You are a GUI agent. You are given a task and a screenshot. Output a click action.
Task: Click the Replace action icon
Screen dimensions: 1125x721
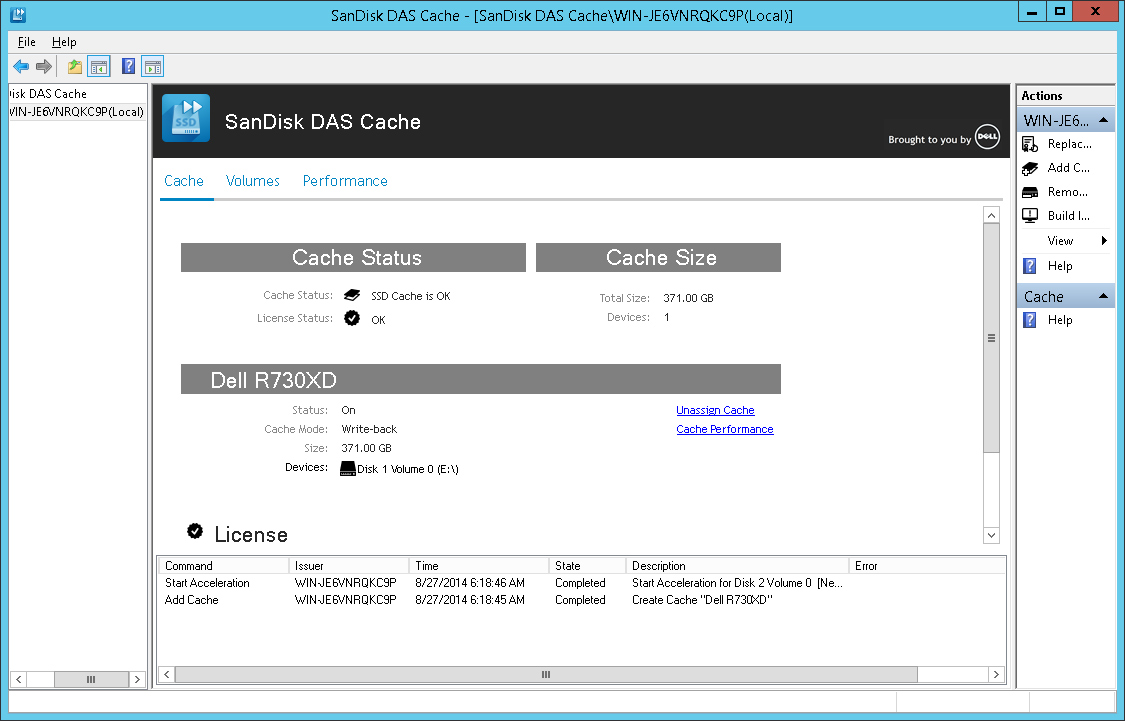point(1030,144)
